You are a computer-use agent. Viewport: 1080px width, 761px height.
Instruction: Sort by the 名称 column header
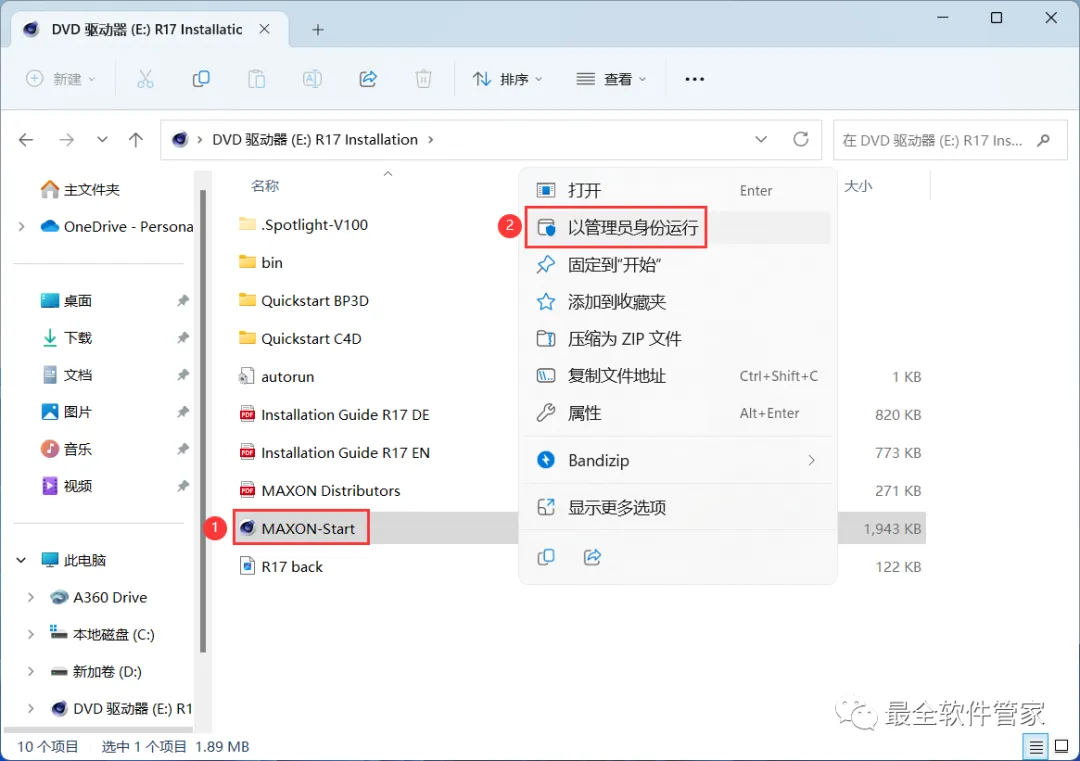(265, 186)
